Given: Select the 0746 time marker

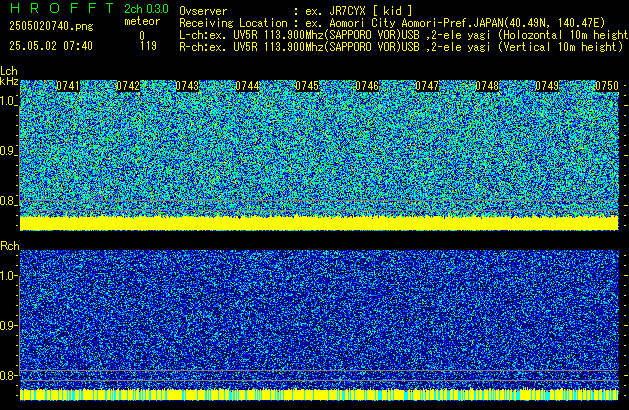Looking at the screenshot, I should click(367, 86).
